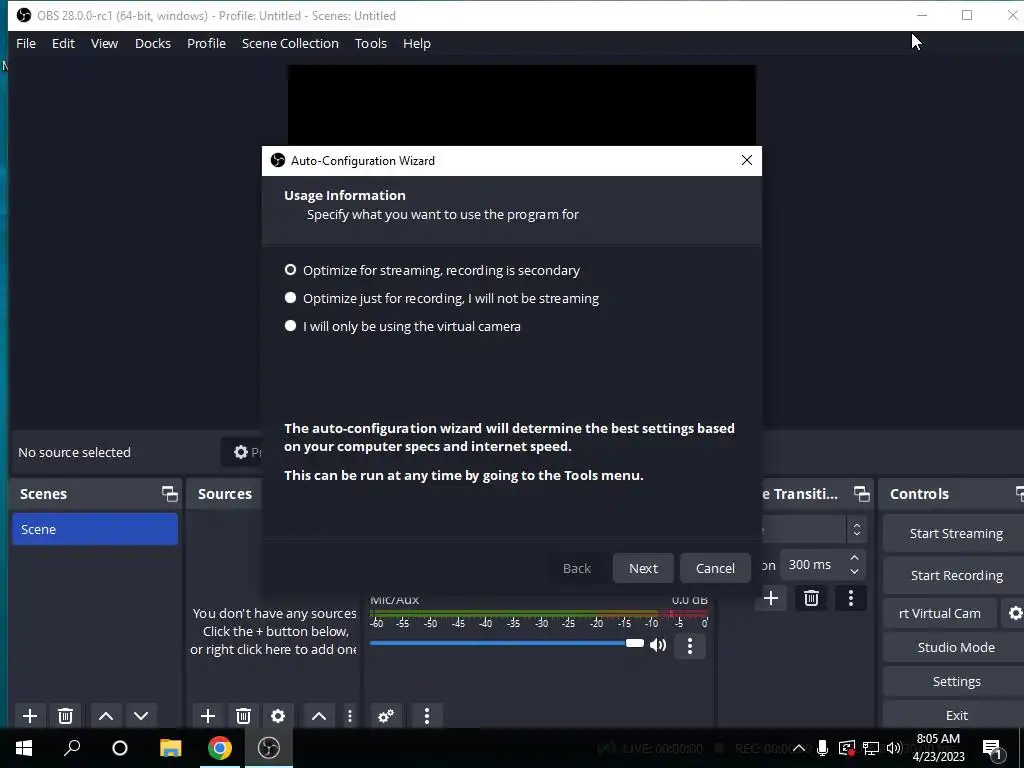Add a source with the plus icon
This screenshot has width=1024, height=768.
[208, 716]
